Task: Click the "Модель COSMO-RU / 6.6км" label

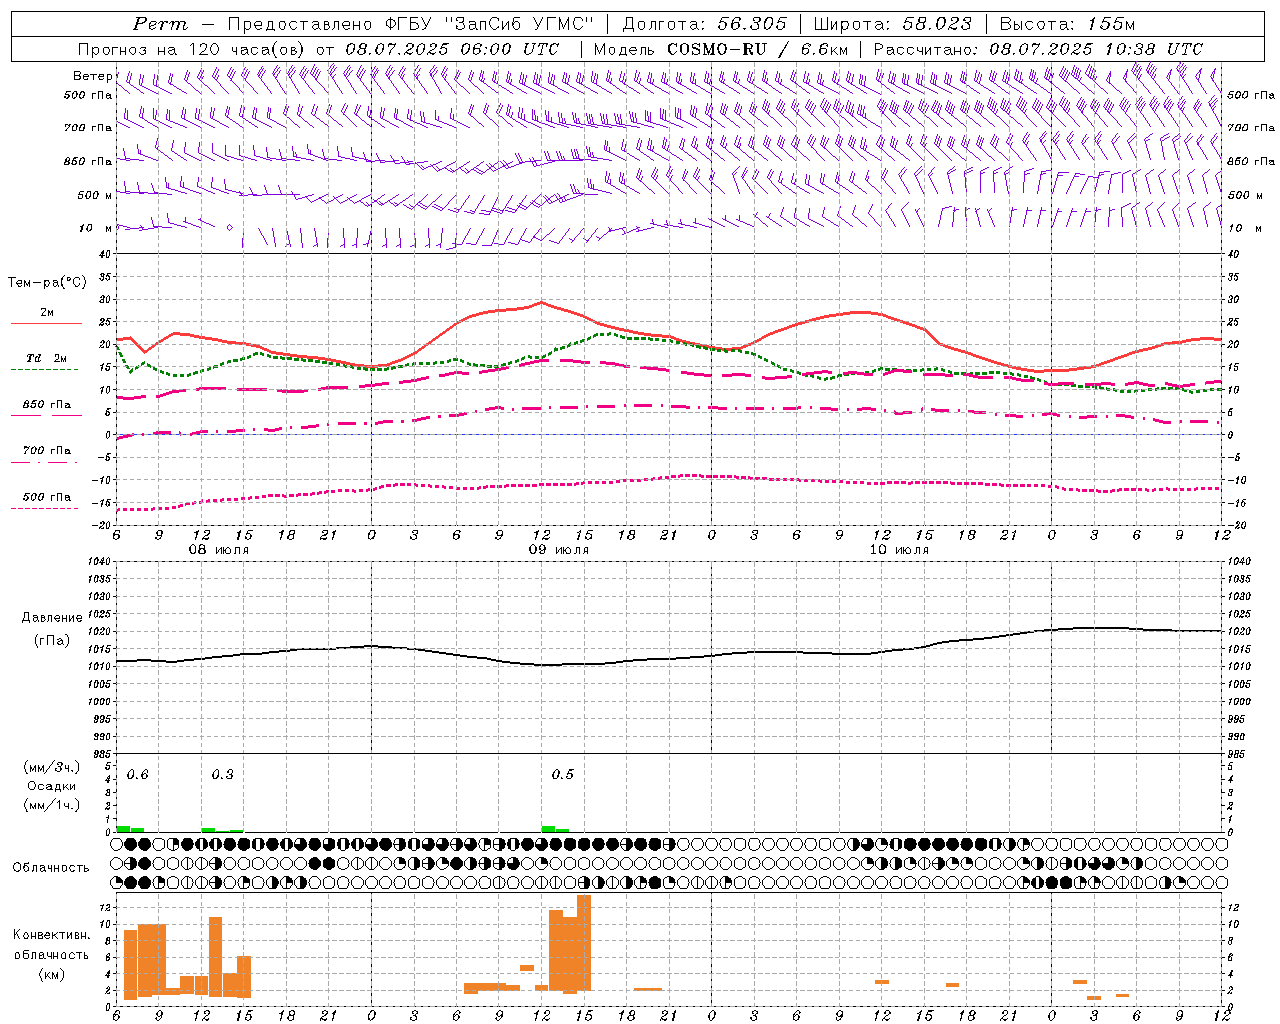Action: [x=720, y=49]
